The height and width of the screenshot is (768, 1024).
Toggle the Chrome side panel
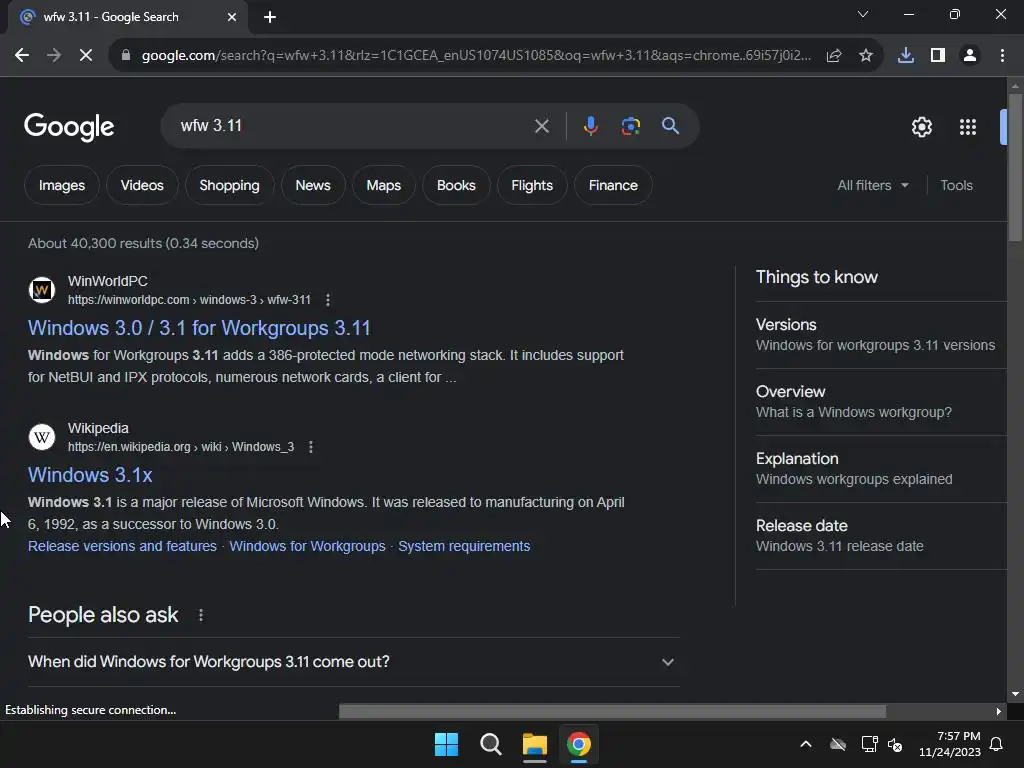point(938,56)
